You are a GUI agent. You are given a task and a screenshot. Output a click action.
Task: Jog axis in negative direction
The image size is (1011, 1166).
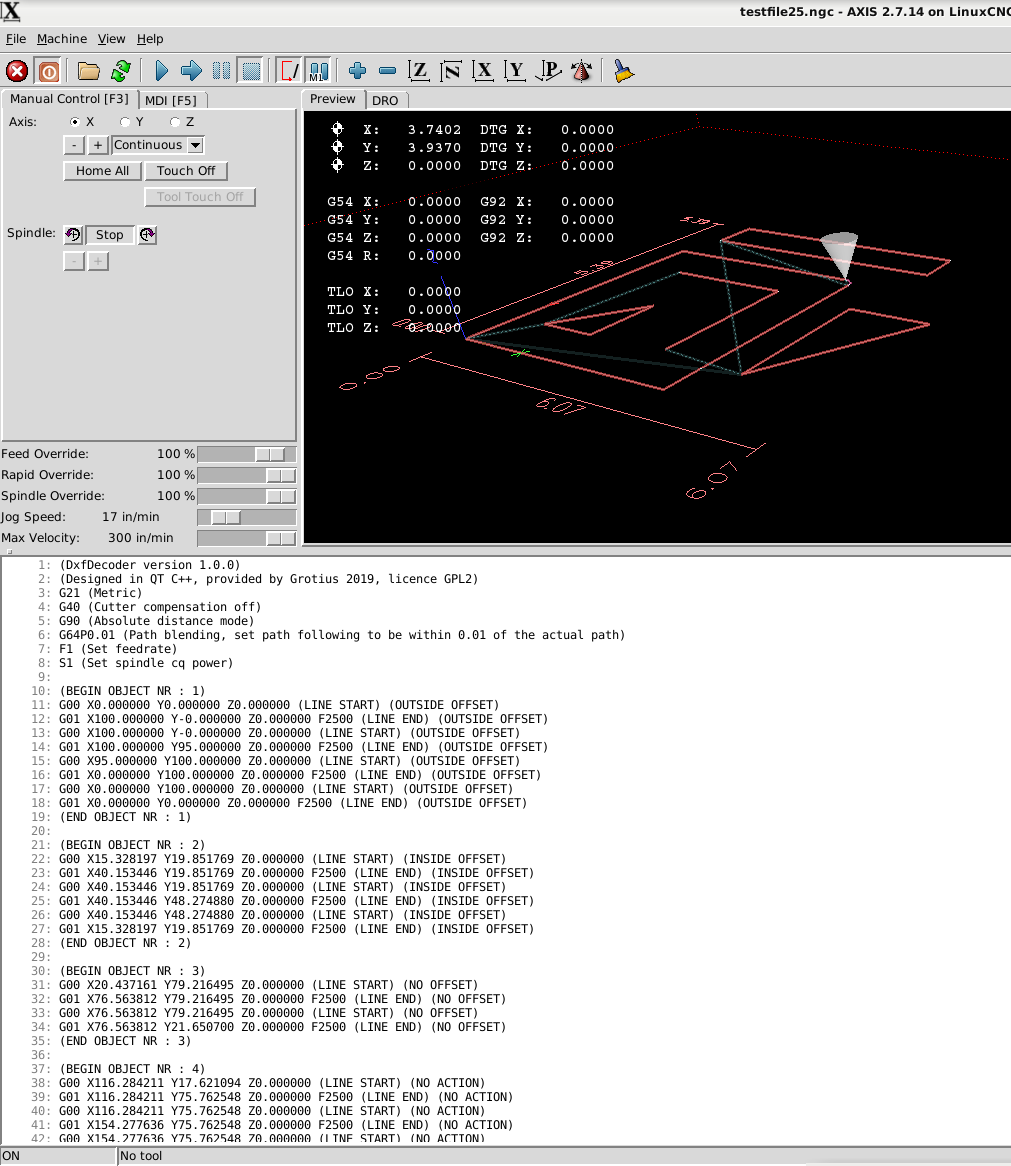74,145
